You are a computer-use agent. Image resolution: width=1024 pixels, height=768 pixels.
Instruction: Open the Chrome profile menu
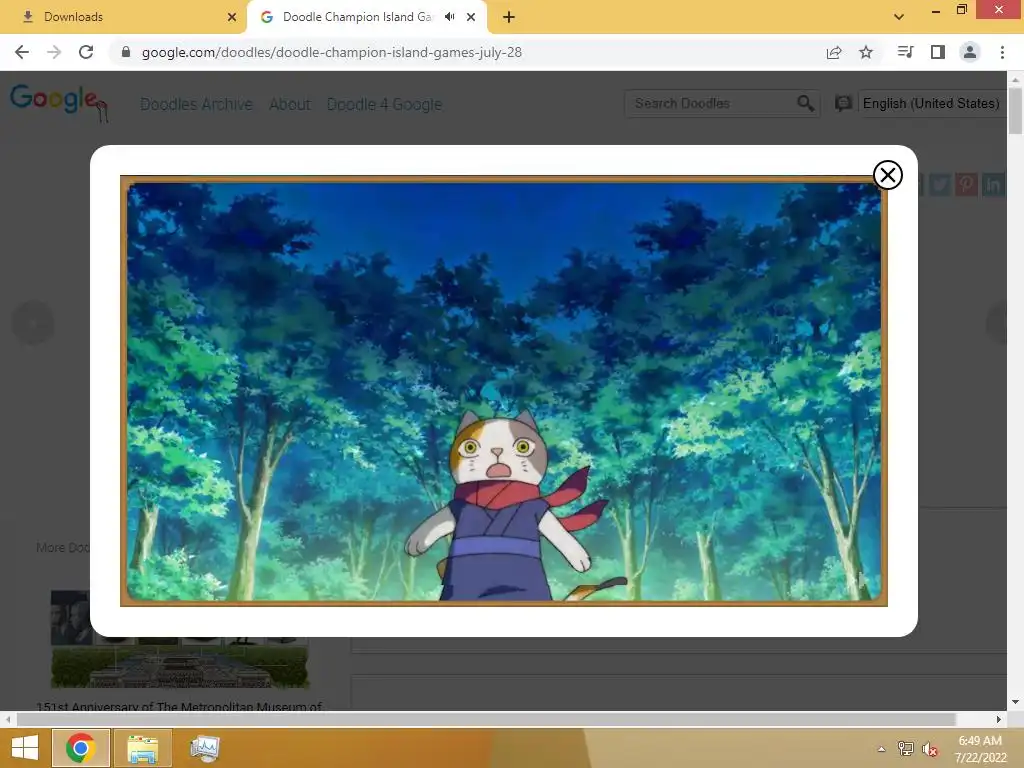(x=970, y=52)
